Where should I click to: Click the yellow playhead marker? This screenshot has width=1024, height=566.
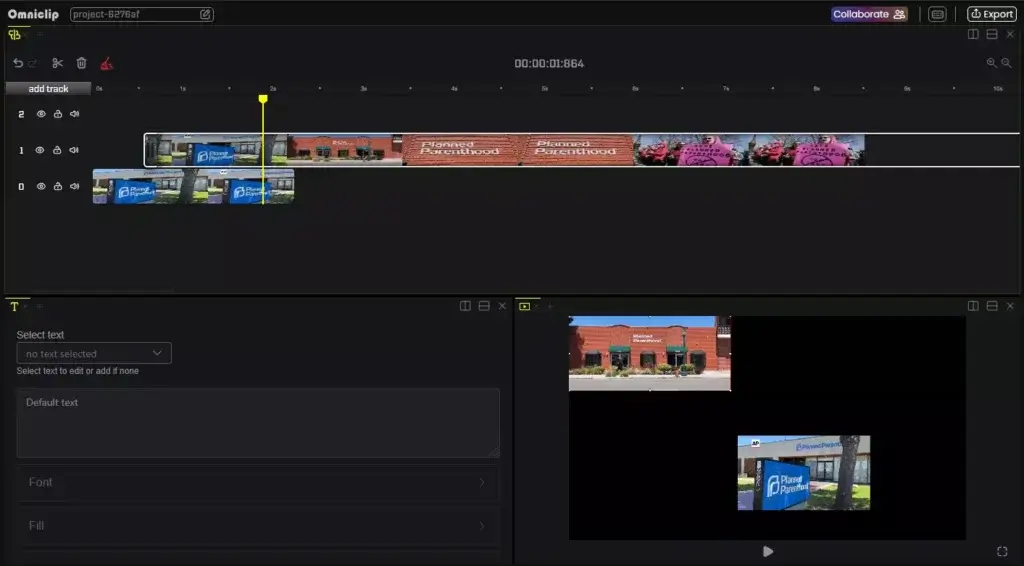(263, 99)
